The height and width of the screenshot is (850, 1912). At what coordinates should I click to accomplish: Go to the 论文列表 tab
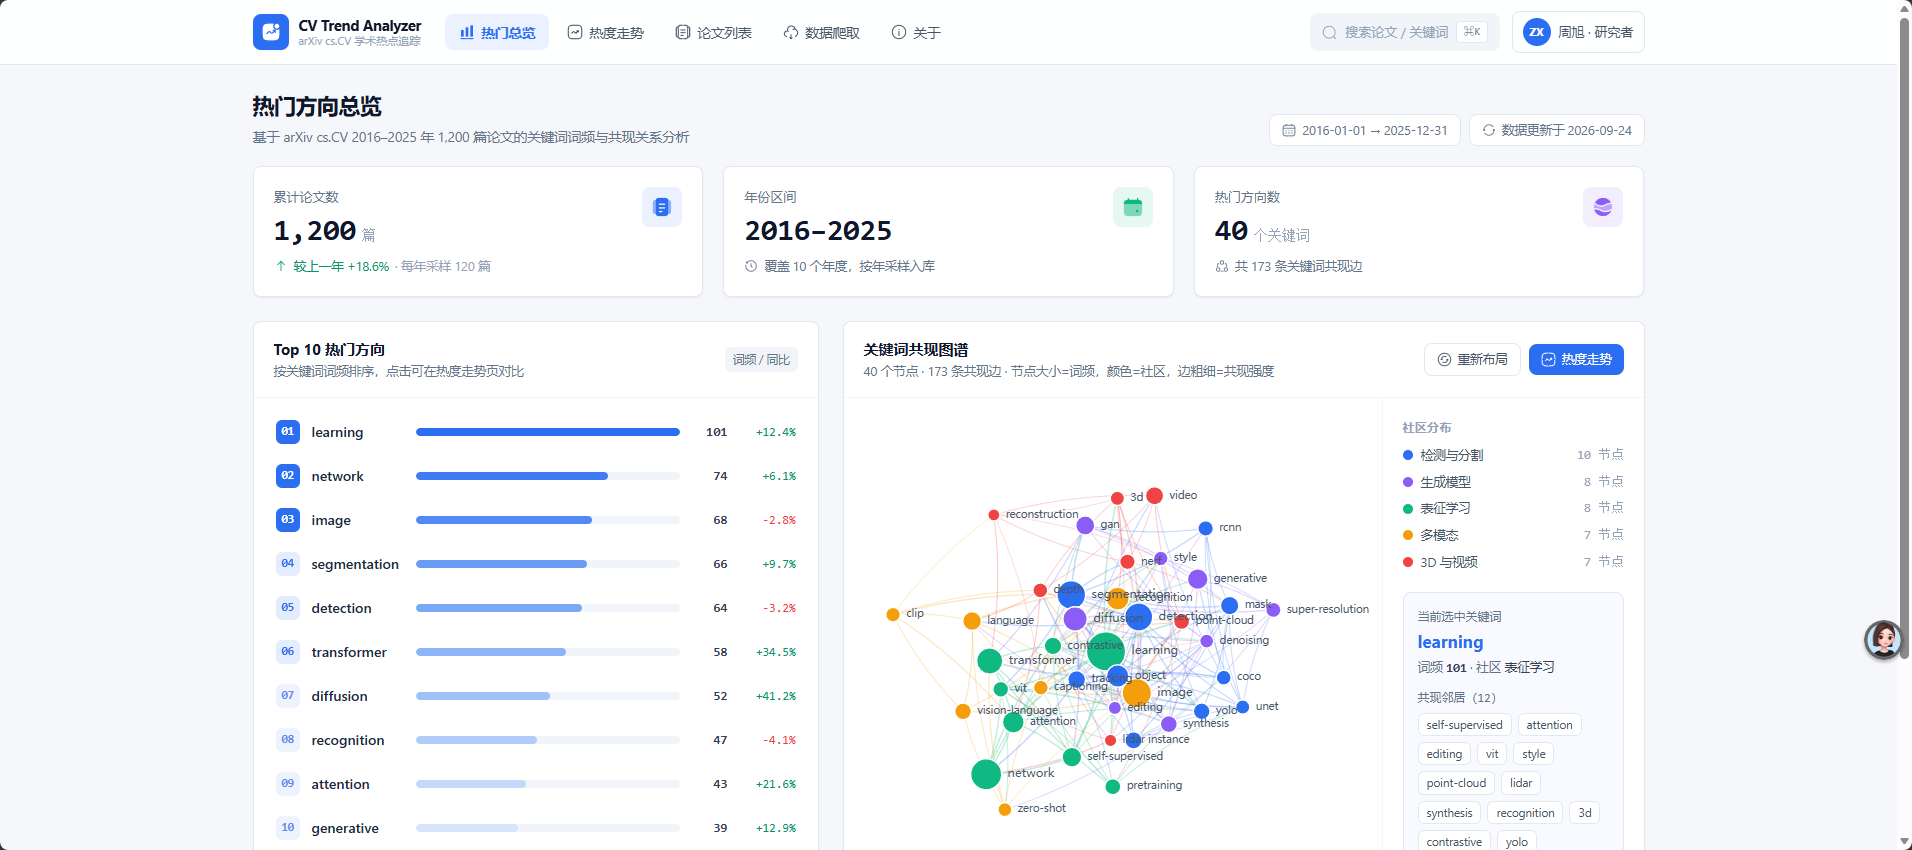(x=714, y=32)
